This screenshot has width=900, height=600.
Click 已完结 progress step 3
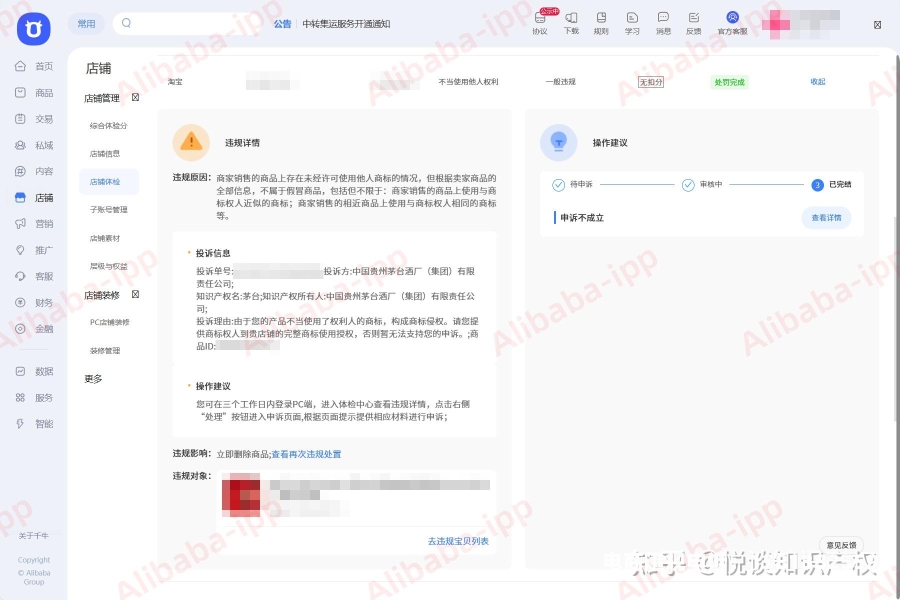[x=832, y=184]
